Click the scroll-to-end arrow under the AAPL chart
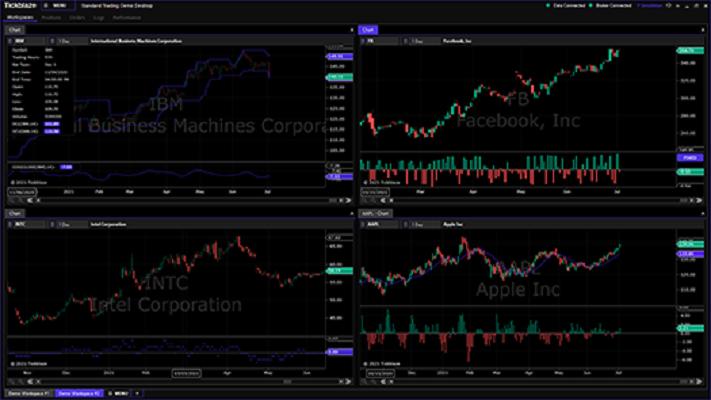This screenshot has height=400, width=711. click(x=699, y=381)
